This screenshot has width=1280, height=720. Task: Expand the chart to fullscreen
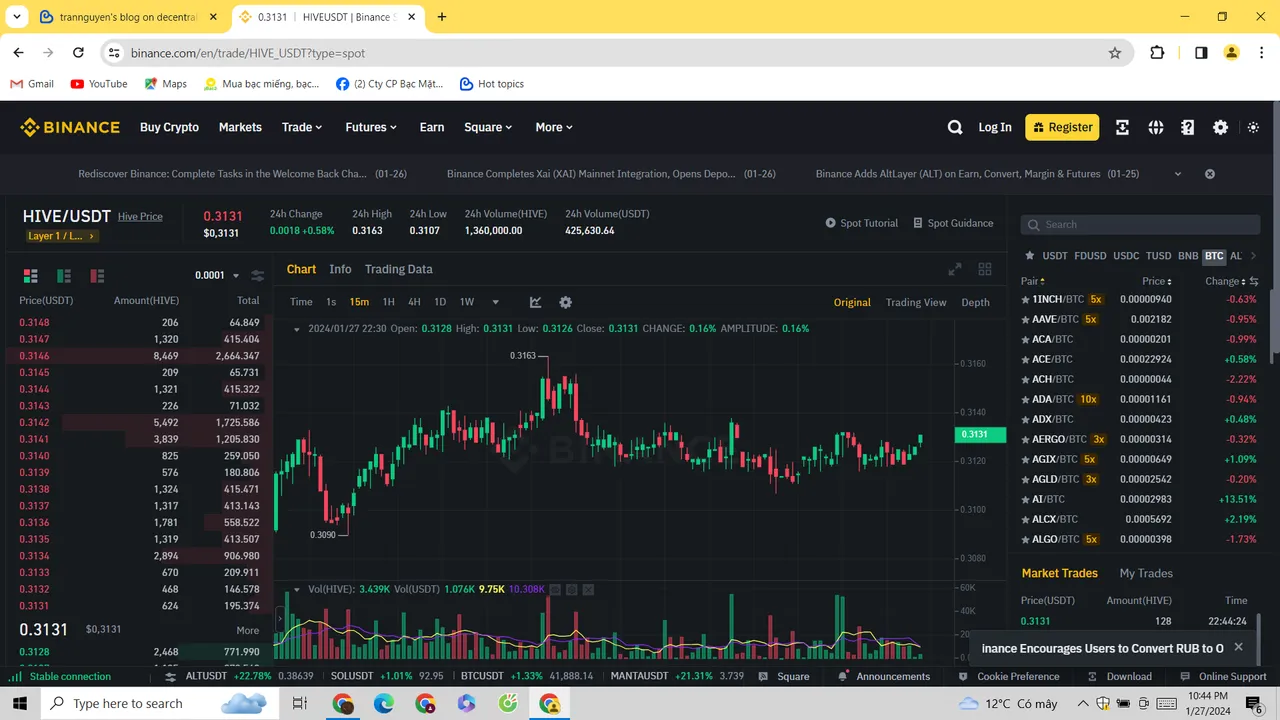point(955,269)
